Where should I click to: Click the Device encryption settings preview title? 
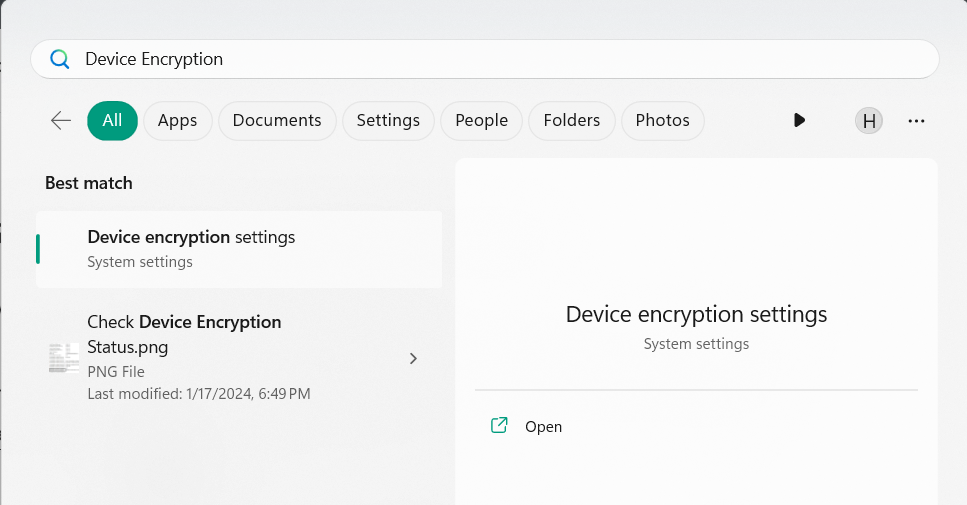[x=696, y=314]
